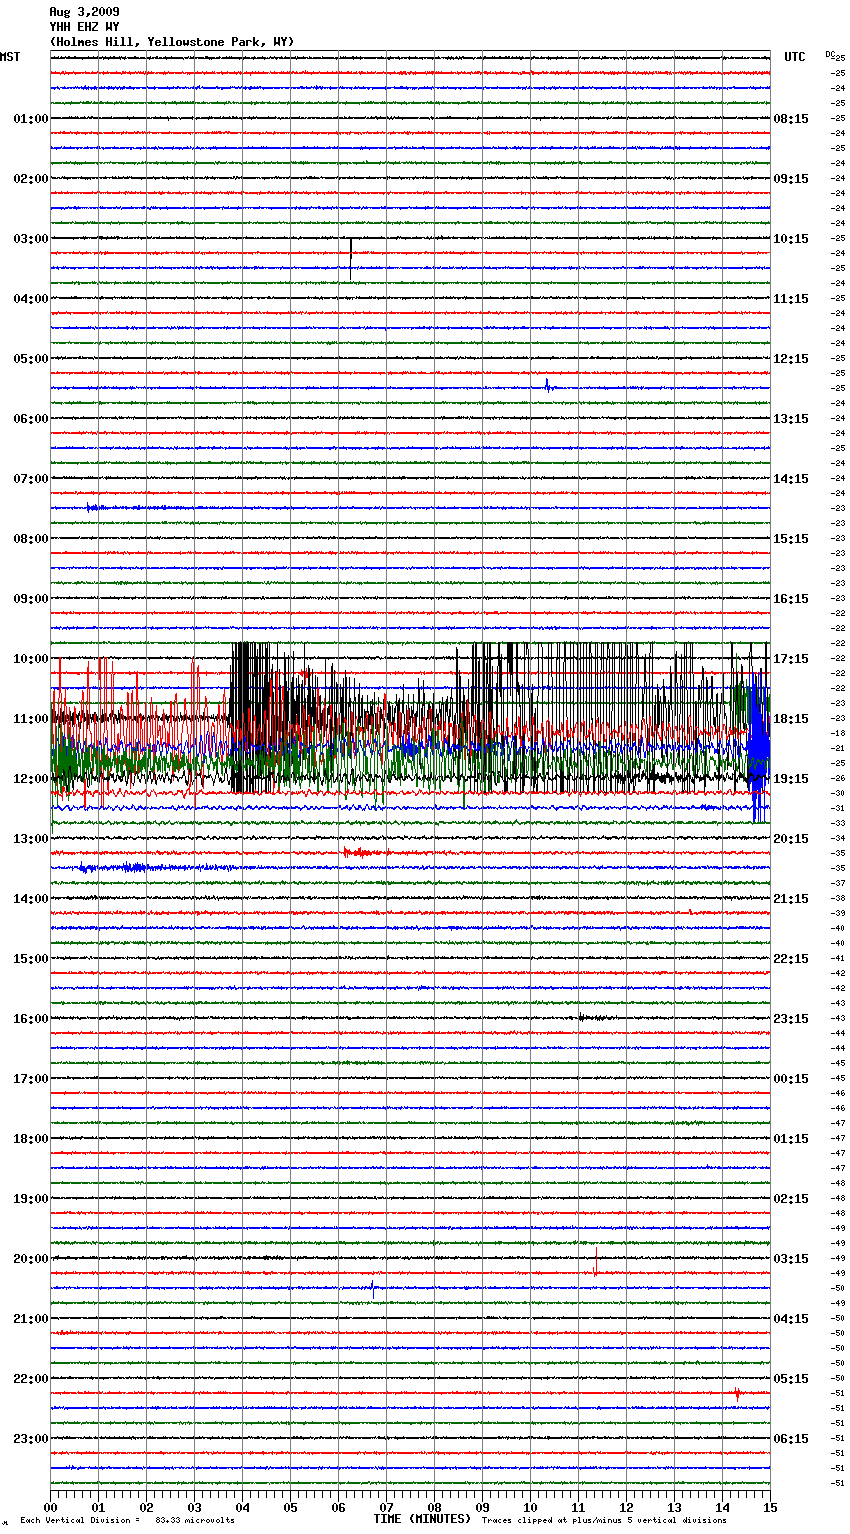
Task: Click the red spike on the 20:15 trace
Action: coord(595,1262)
